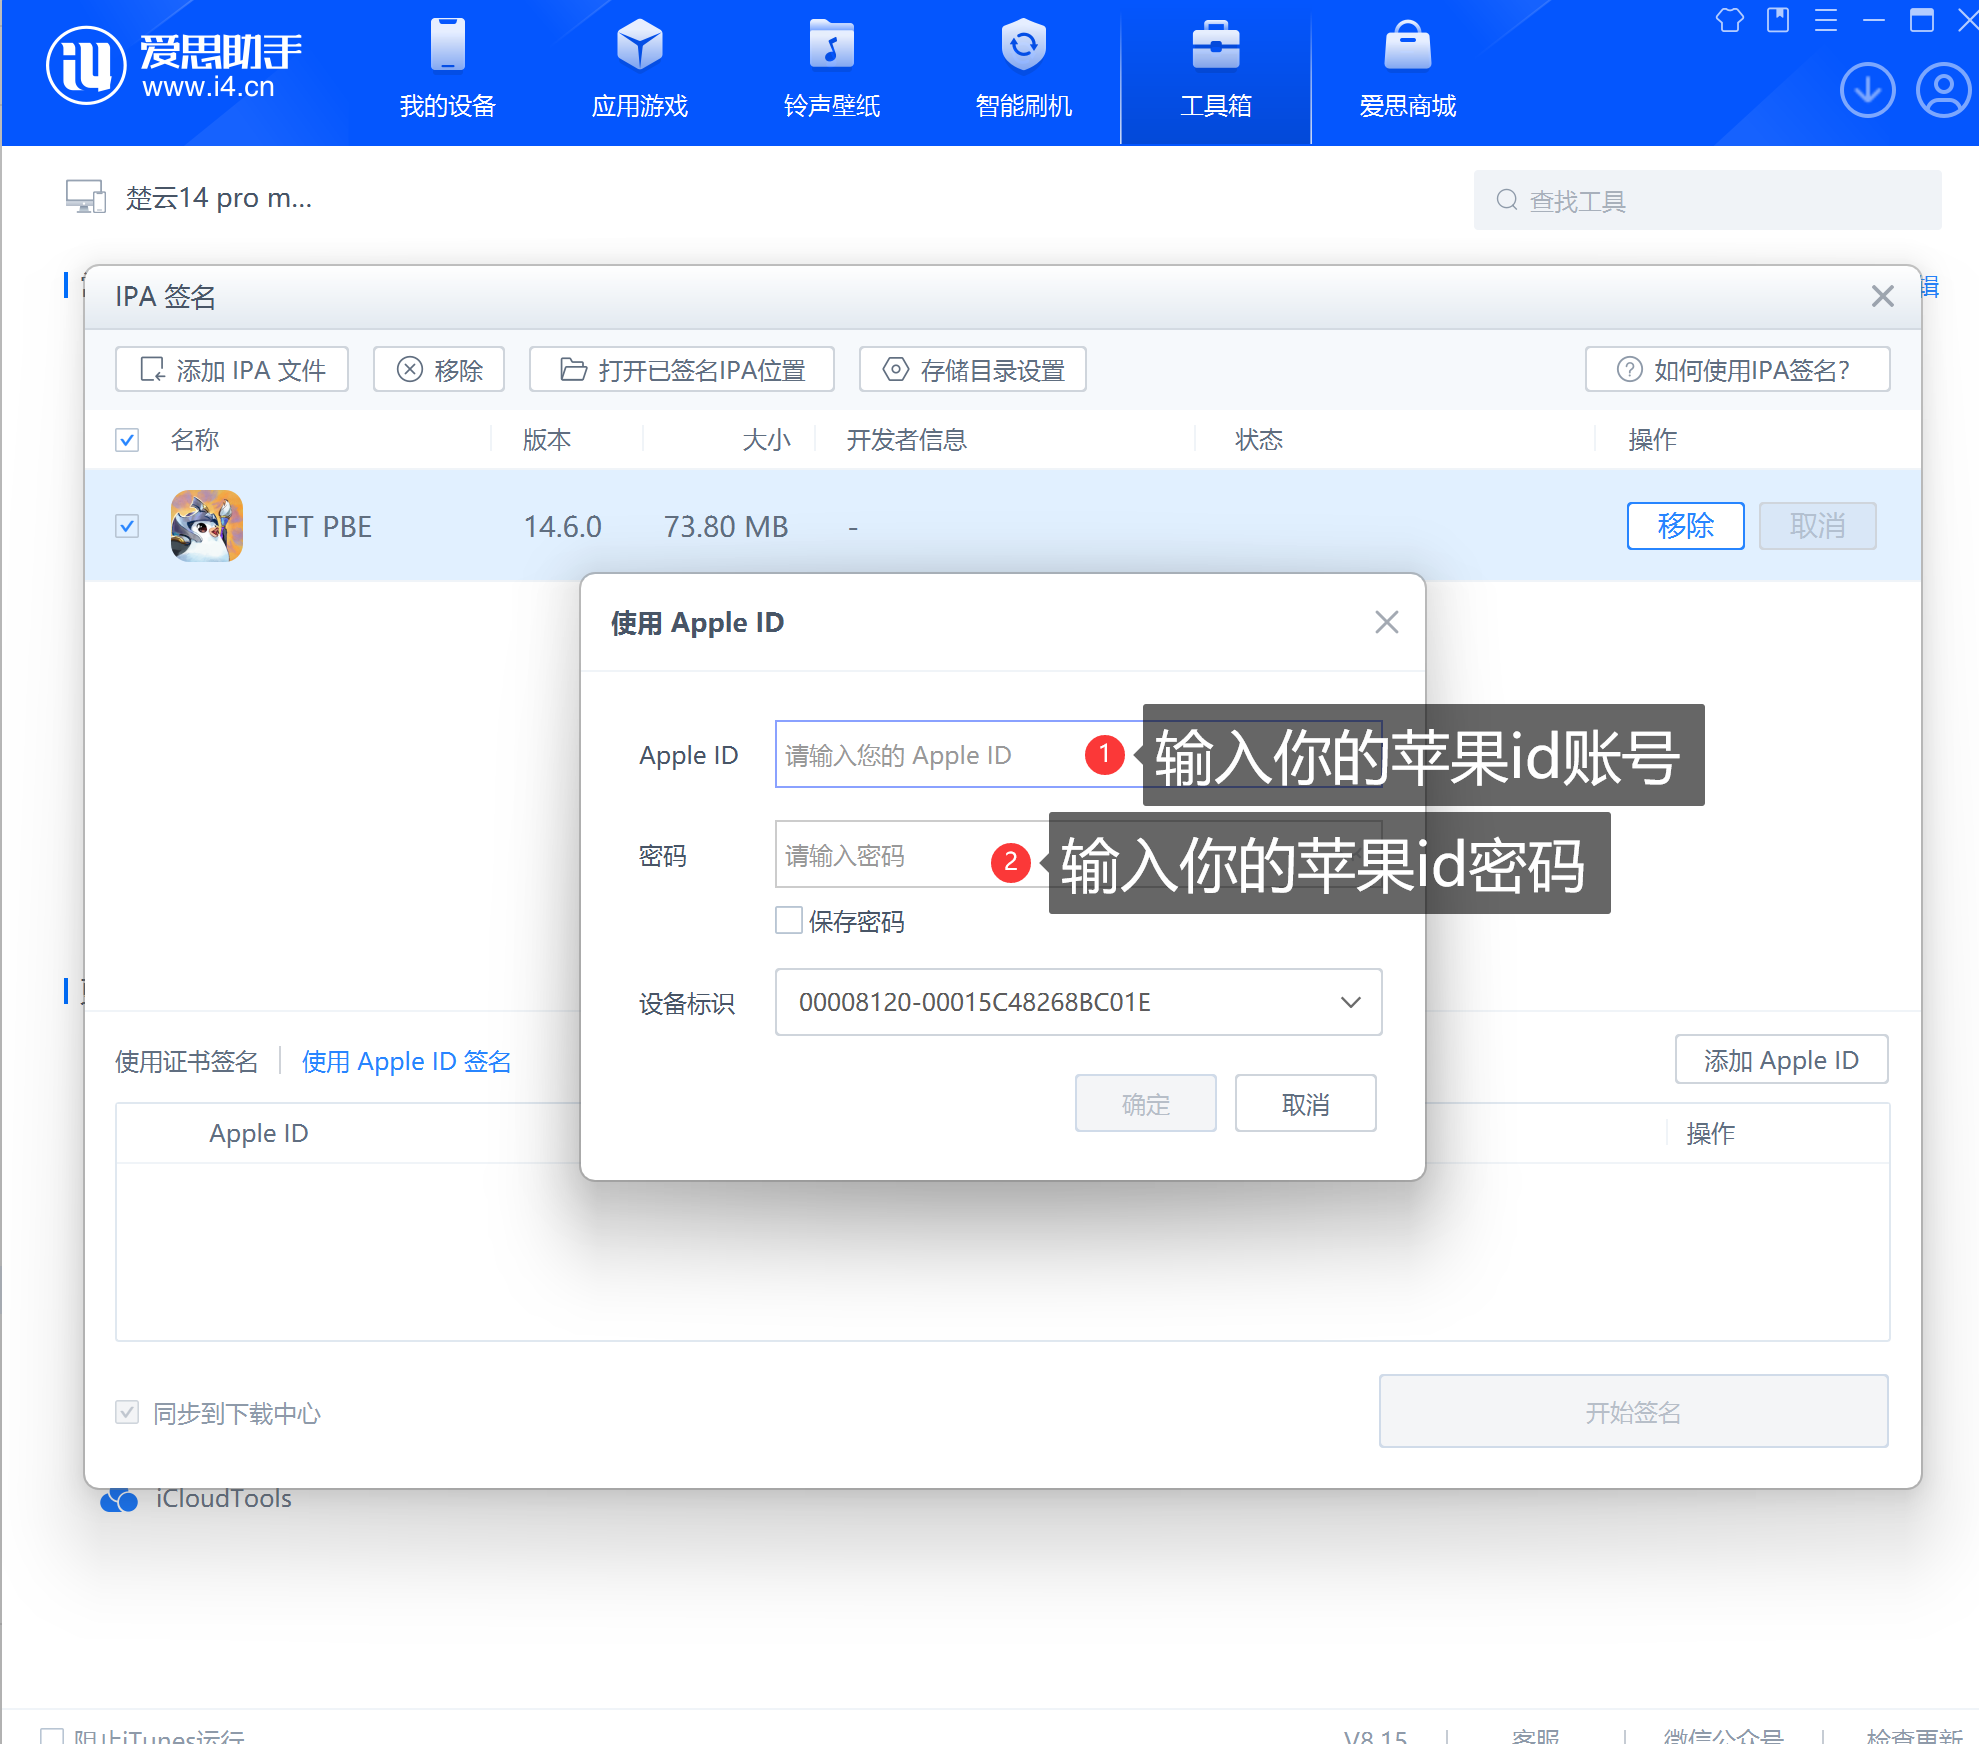The height and width of the screenshot is (1744, 1979).
Task: Click the TFT PBE app icon
Action: tap(207, 526)
